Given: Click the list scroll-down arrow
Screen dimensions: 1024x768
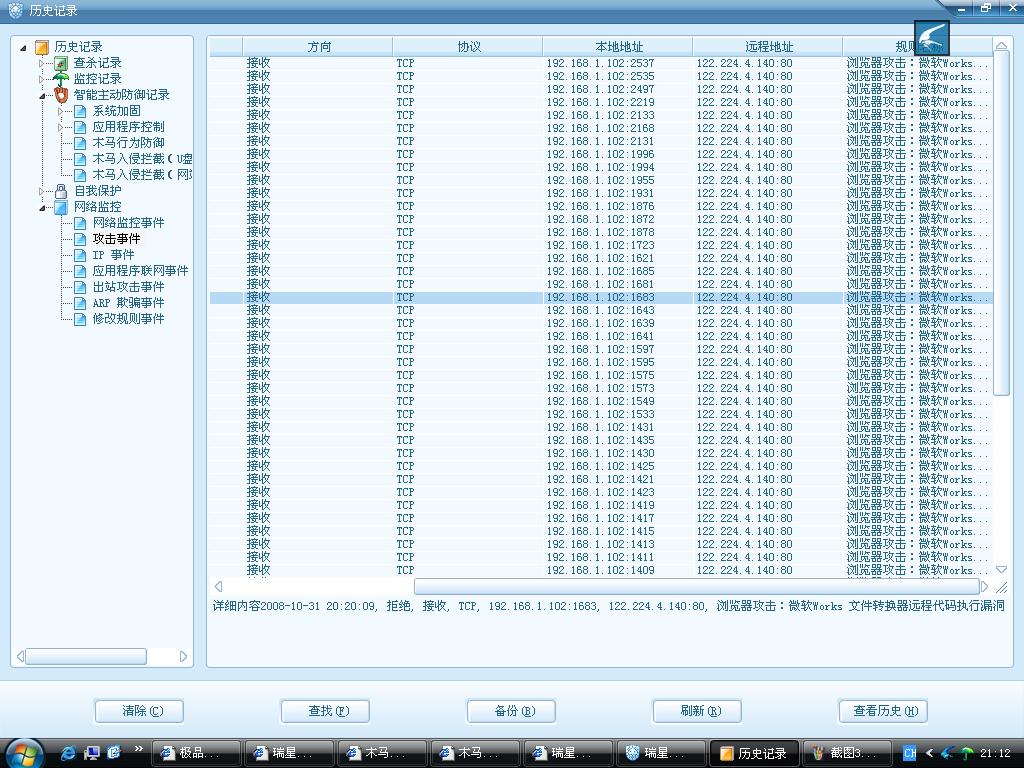Looking at the screenshot, I should 1001,570.
